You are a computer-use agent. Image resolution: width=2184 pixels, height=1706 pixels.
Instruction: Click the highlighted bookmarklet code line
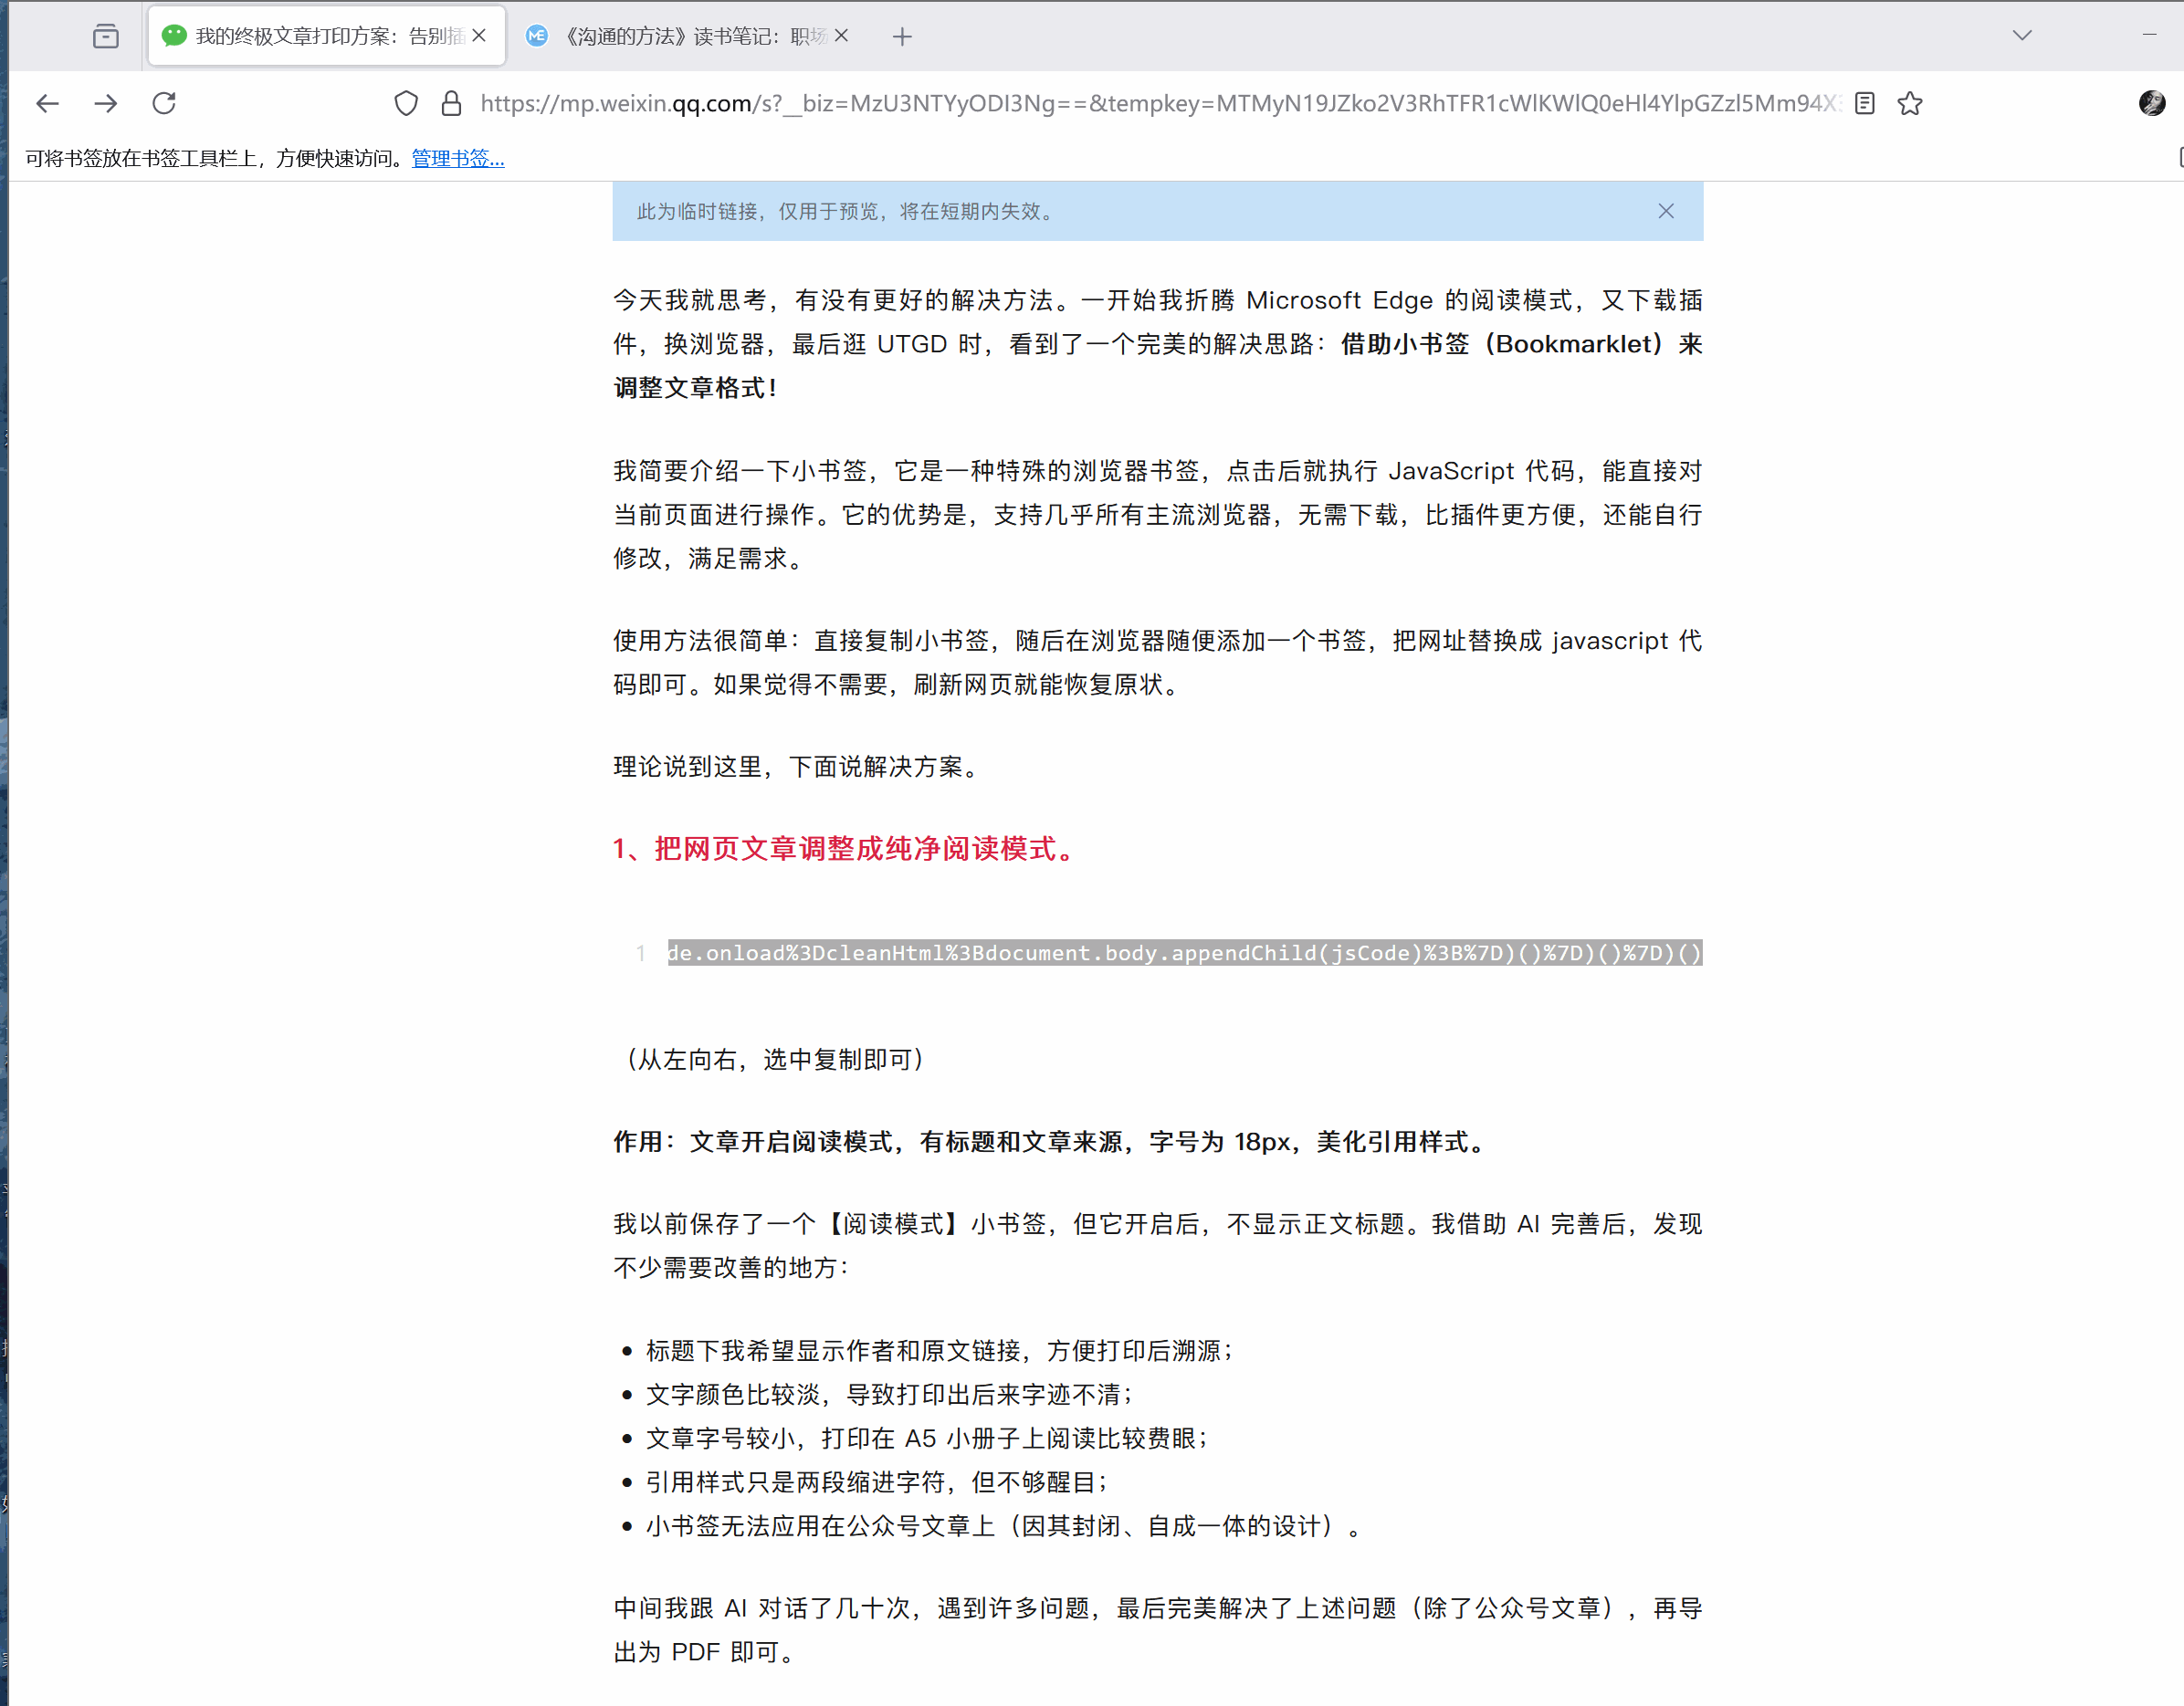(x=1185, y=953)
